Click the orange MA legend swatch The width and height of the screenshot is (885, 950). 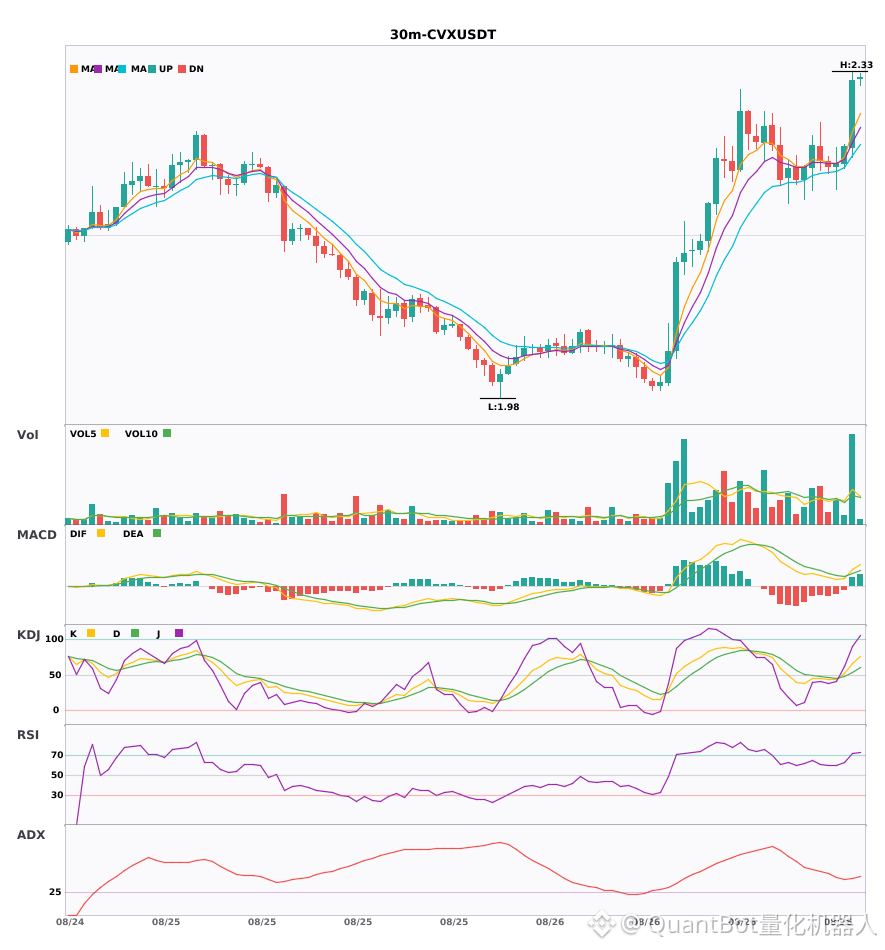(x=74, y=69)
